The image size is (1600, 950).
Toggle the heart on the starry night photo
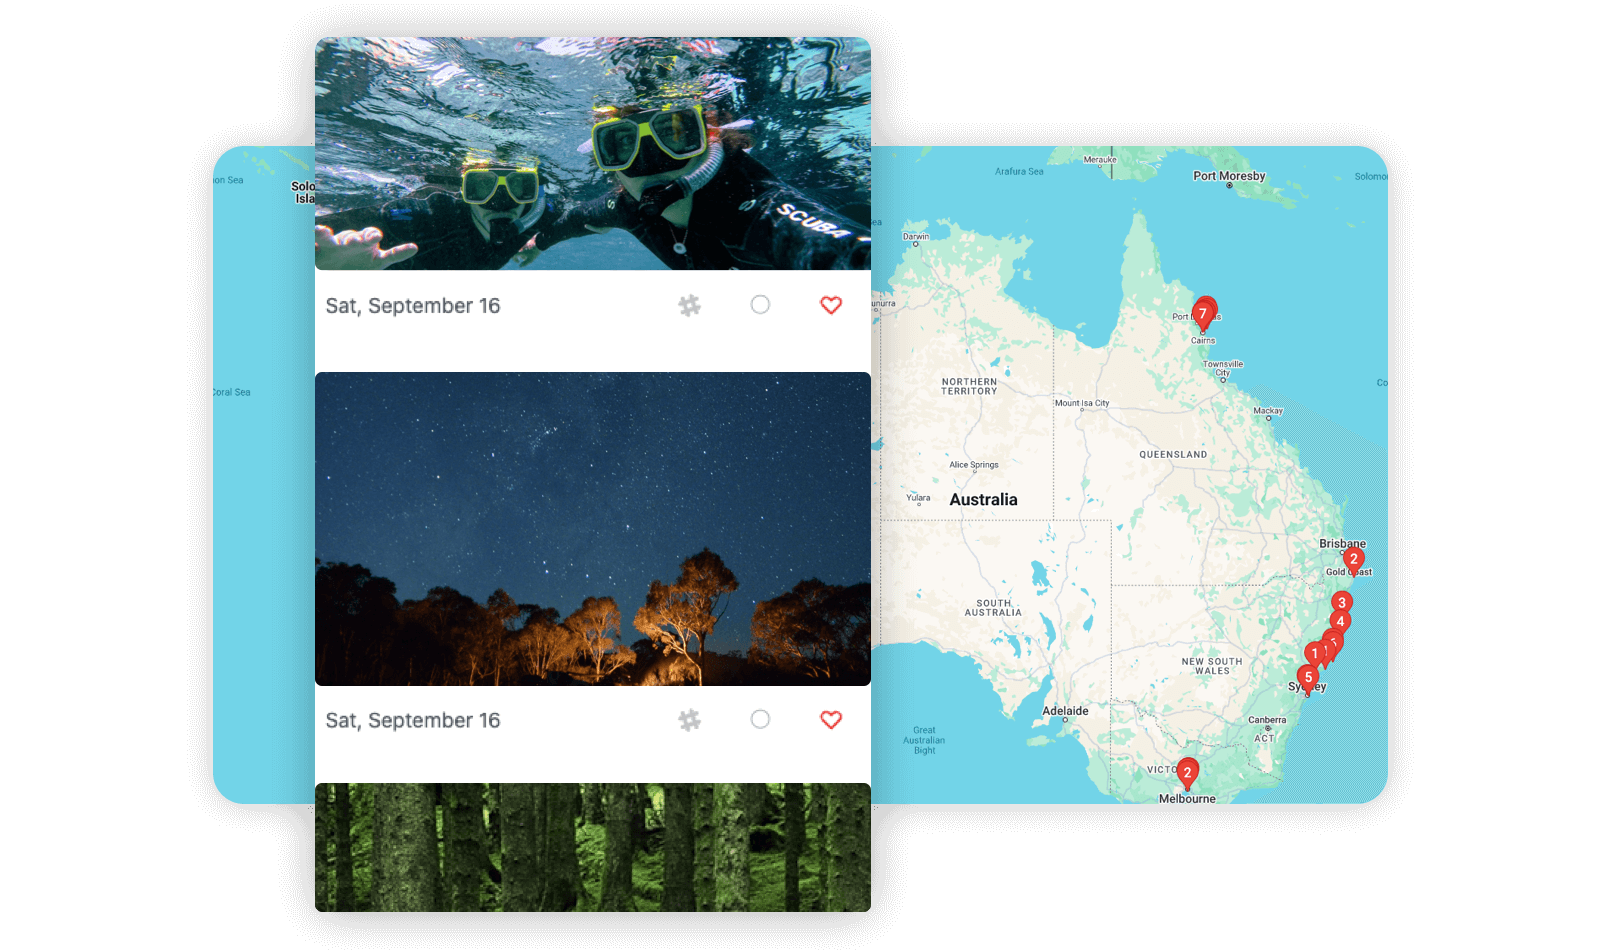point(831,720)
